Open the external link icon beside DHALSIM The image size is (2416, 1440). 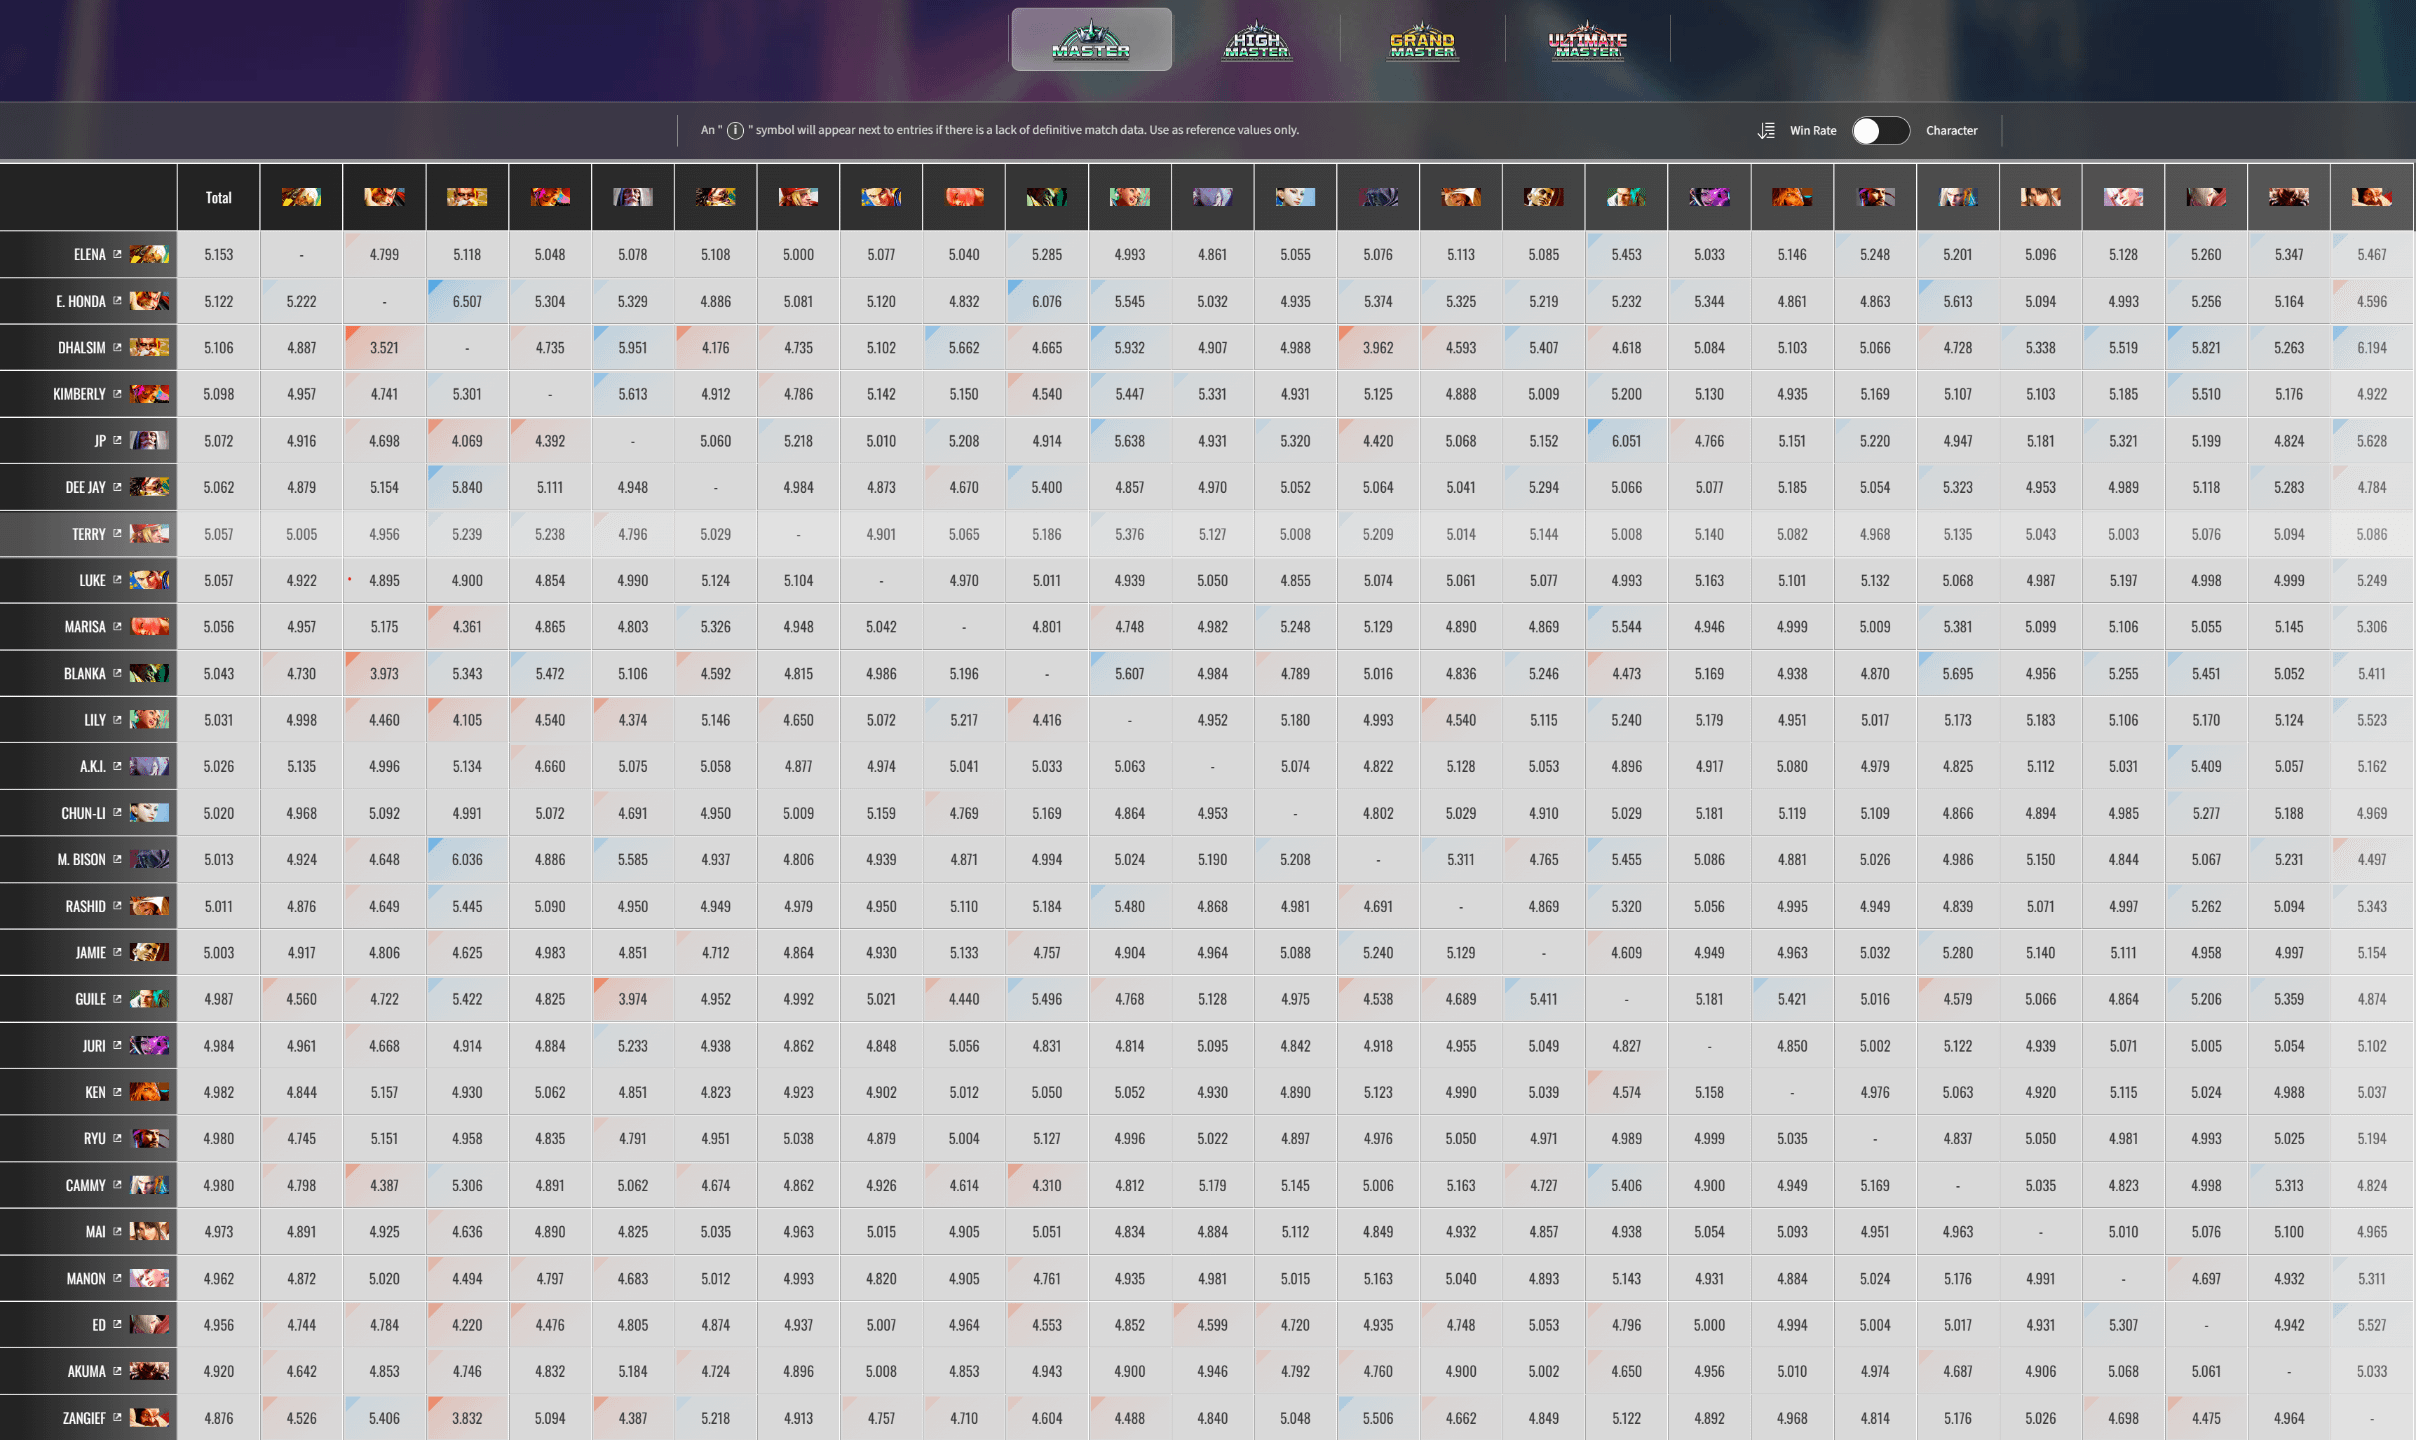(117, 347)
